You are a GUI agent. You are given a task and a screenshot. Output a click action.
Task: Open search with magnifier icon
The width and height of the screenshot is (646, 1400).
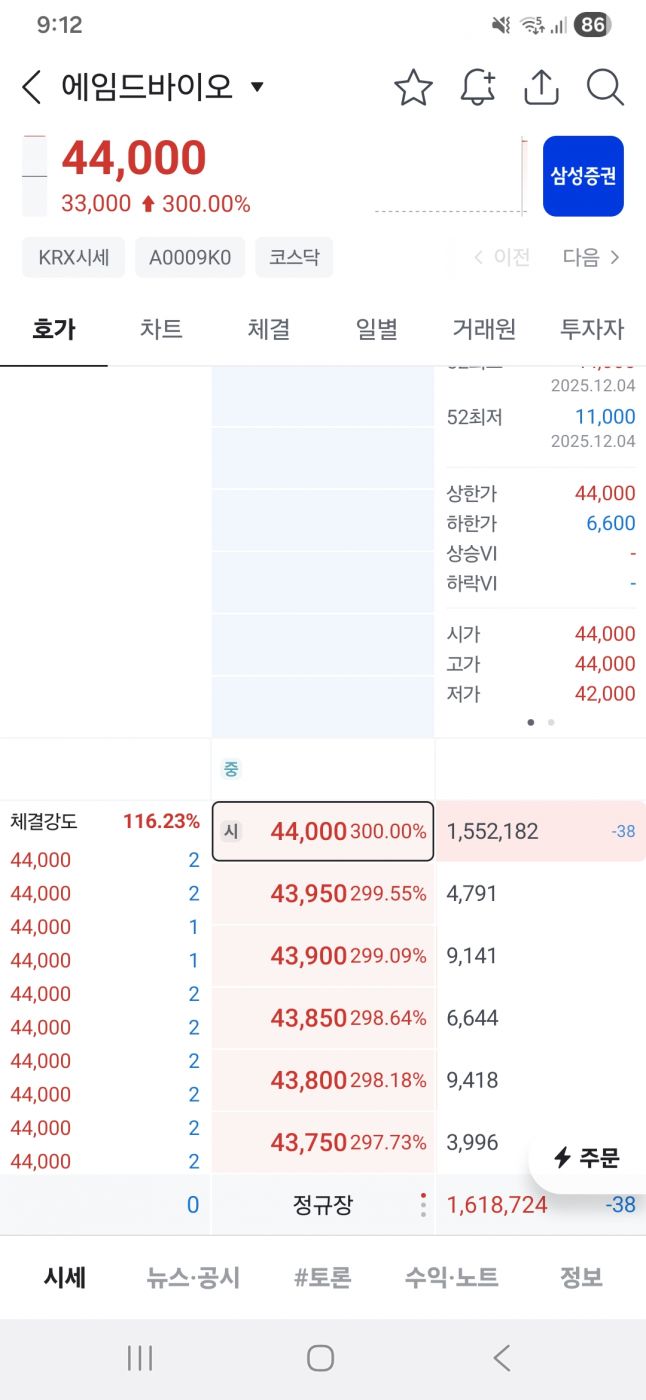605,88
